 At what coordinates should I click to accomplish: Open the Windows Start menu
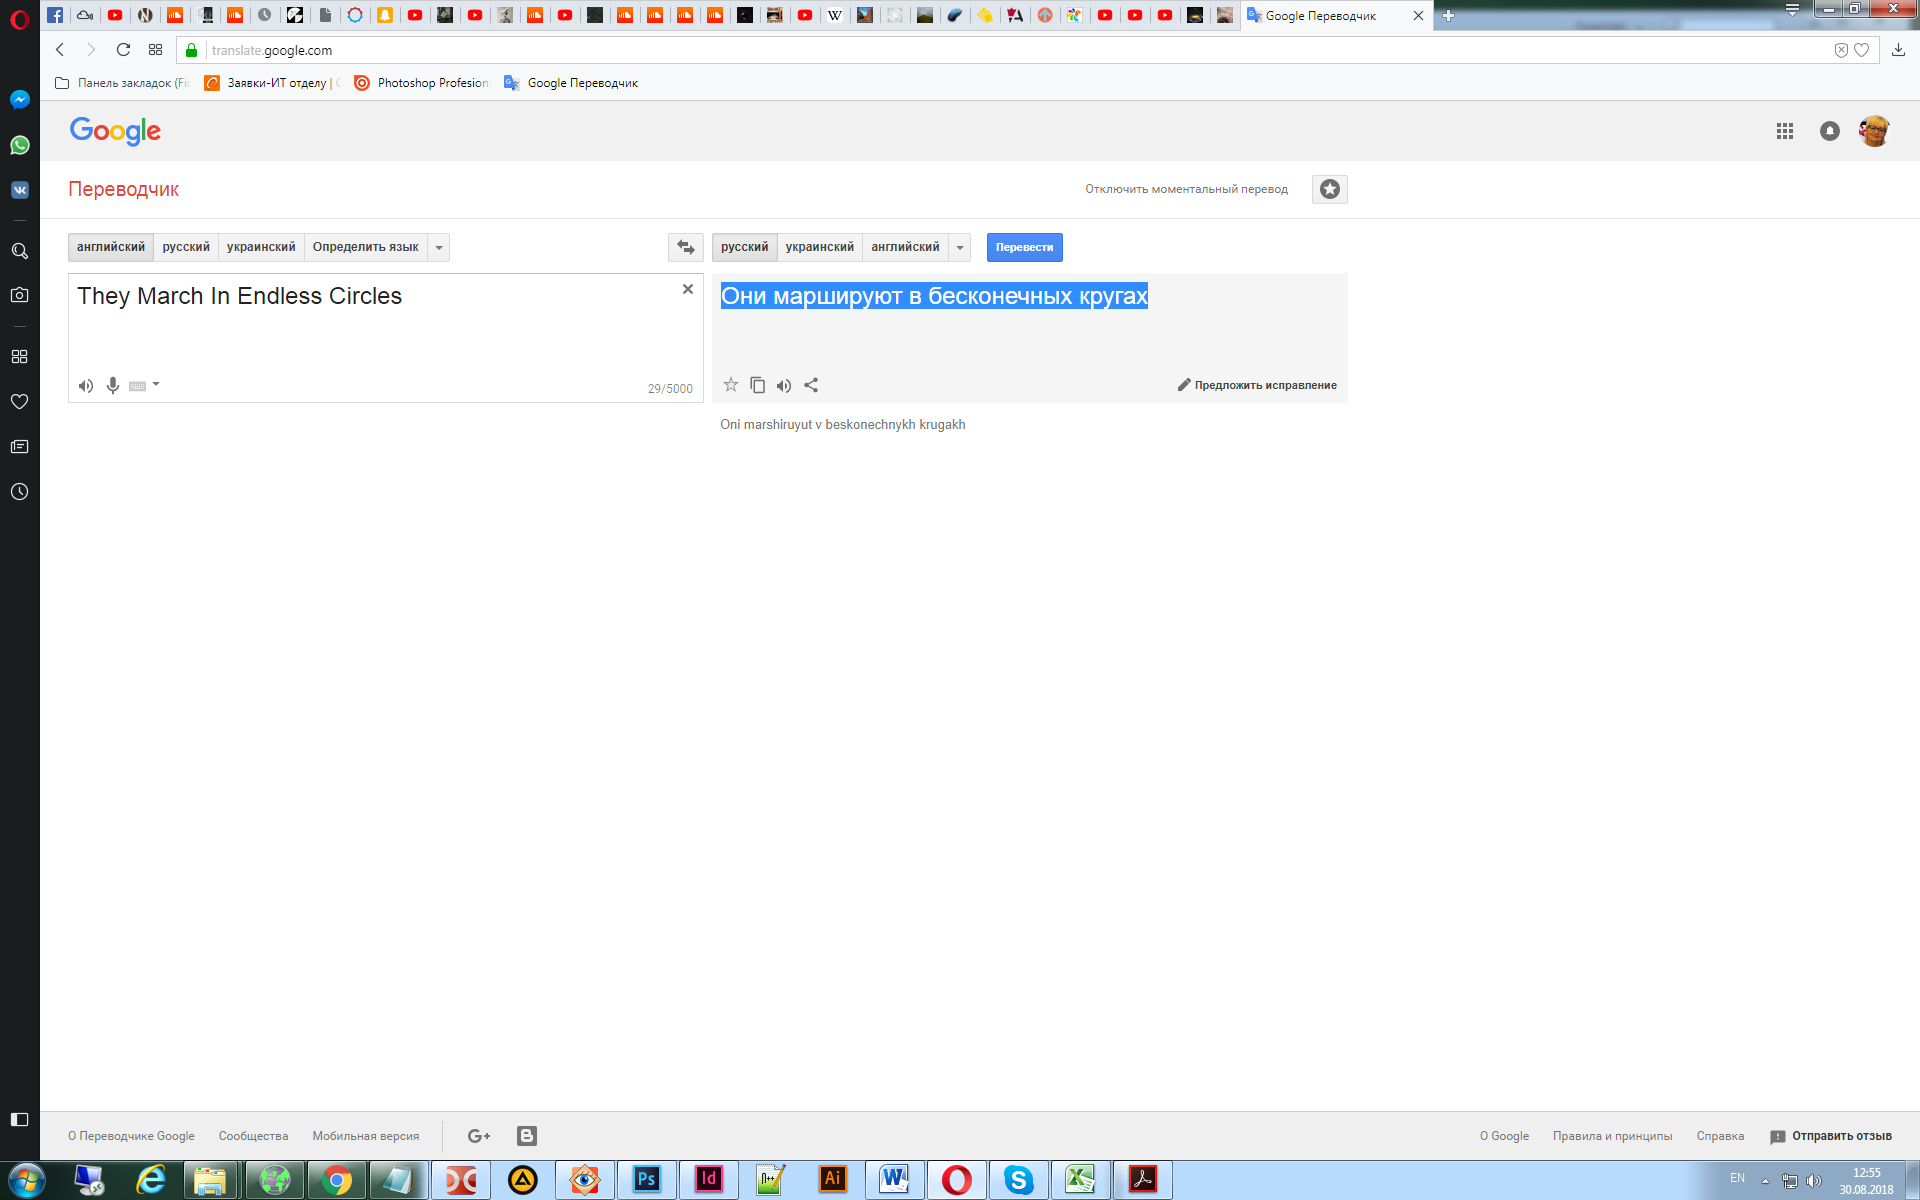click(x=26, y=1180)
